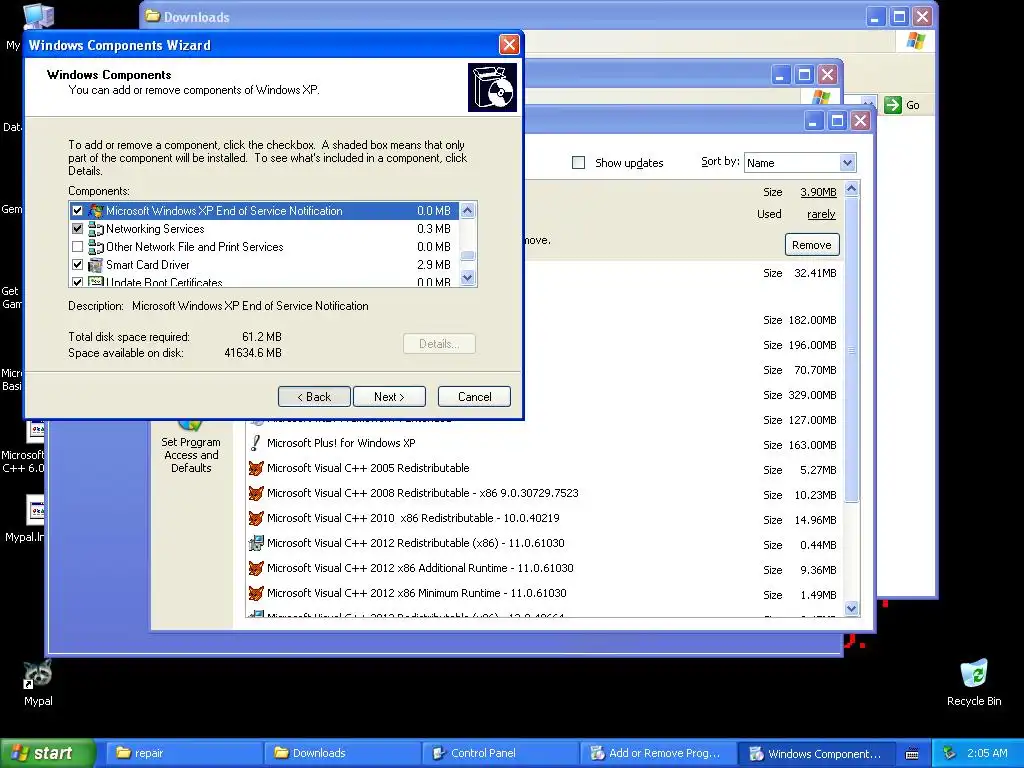Click the Visual C++ 2012 x86 Additional Runtime icon
1024x768 pixels.
256,568
